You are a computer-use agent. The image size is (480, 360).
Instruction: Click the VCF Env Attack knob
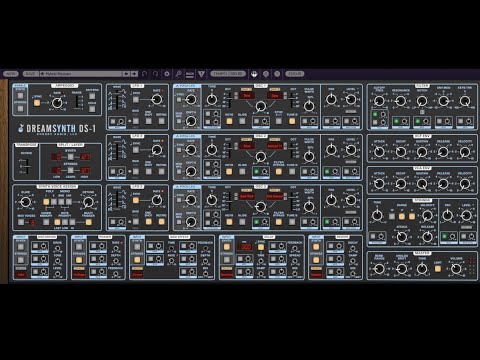pos(379,152)
